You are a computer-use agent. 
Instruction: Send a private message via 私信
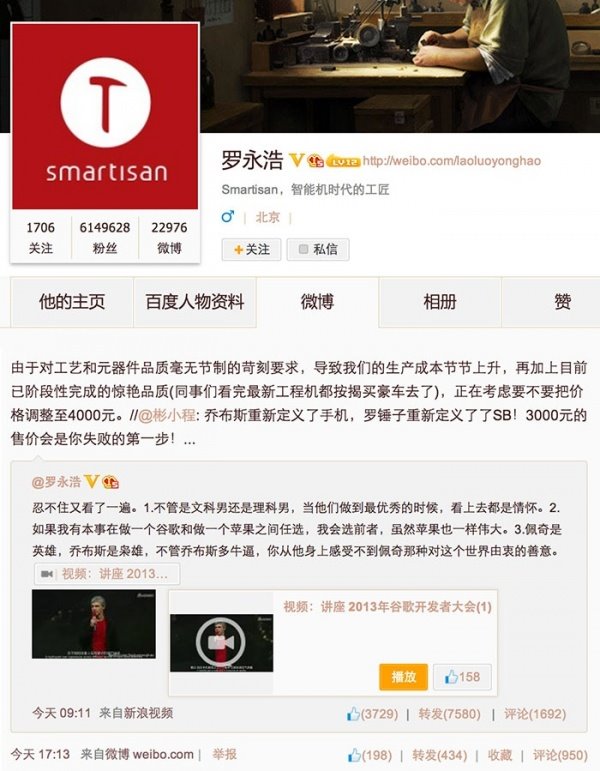point(318,249)
